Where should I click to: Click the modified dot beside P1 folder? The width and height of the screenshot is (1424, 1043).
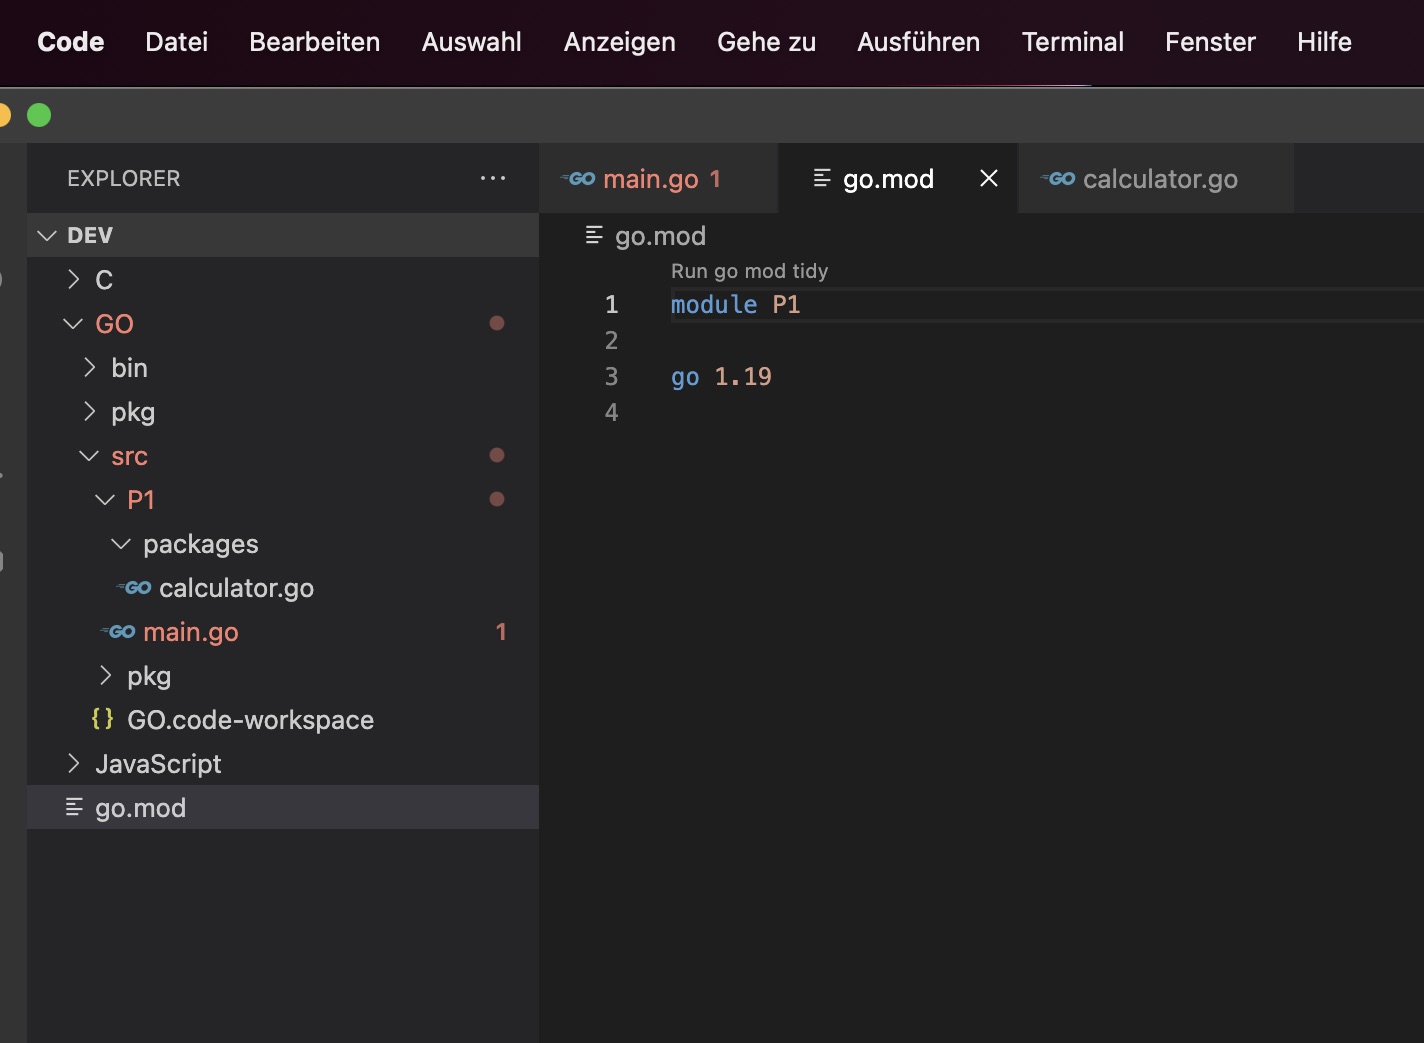(x=497, y=499)
